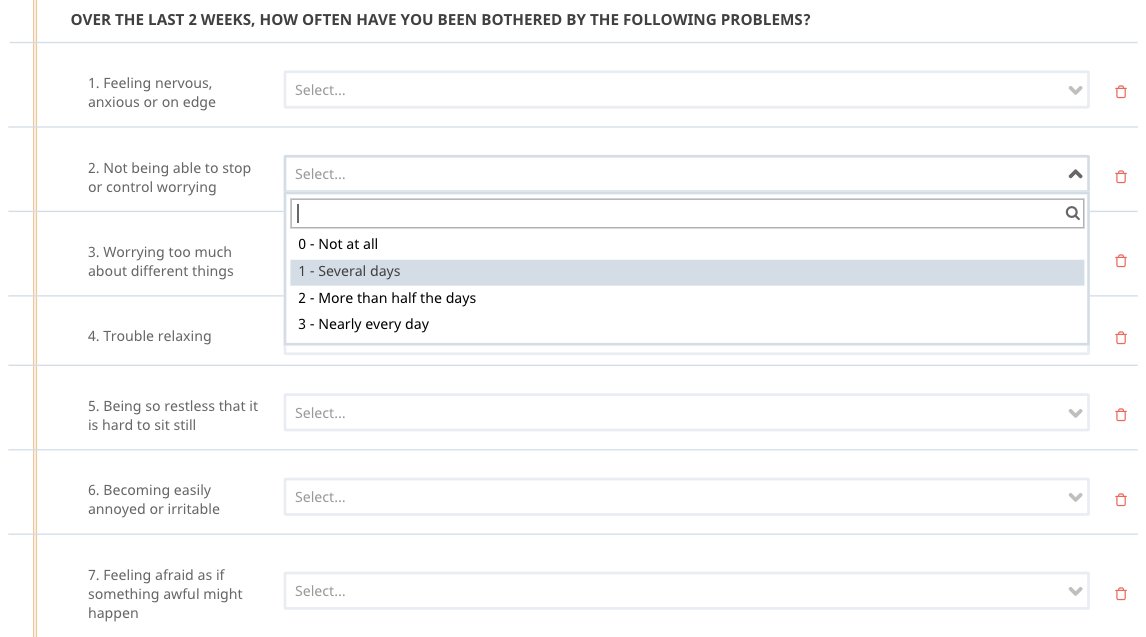
Task: Delete question 2 control worrying row
Action: coord(1120,177)
